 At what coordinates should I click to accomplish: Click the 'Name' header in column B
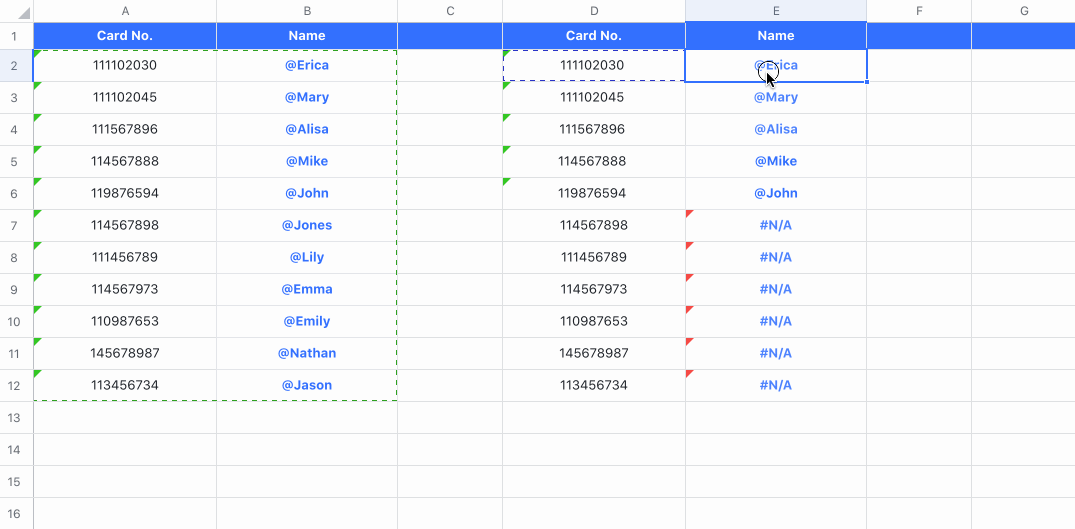(307, 36)
